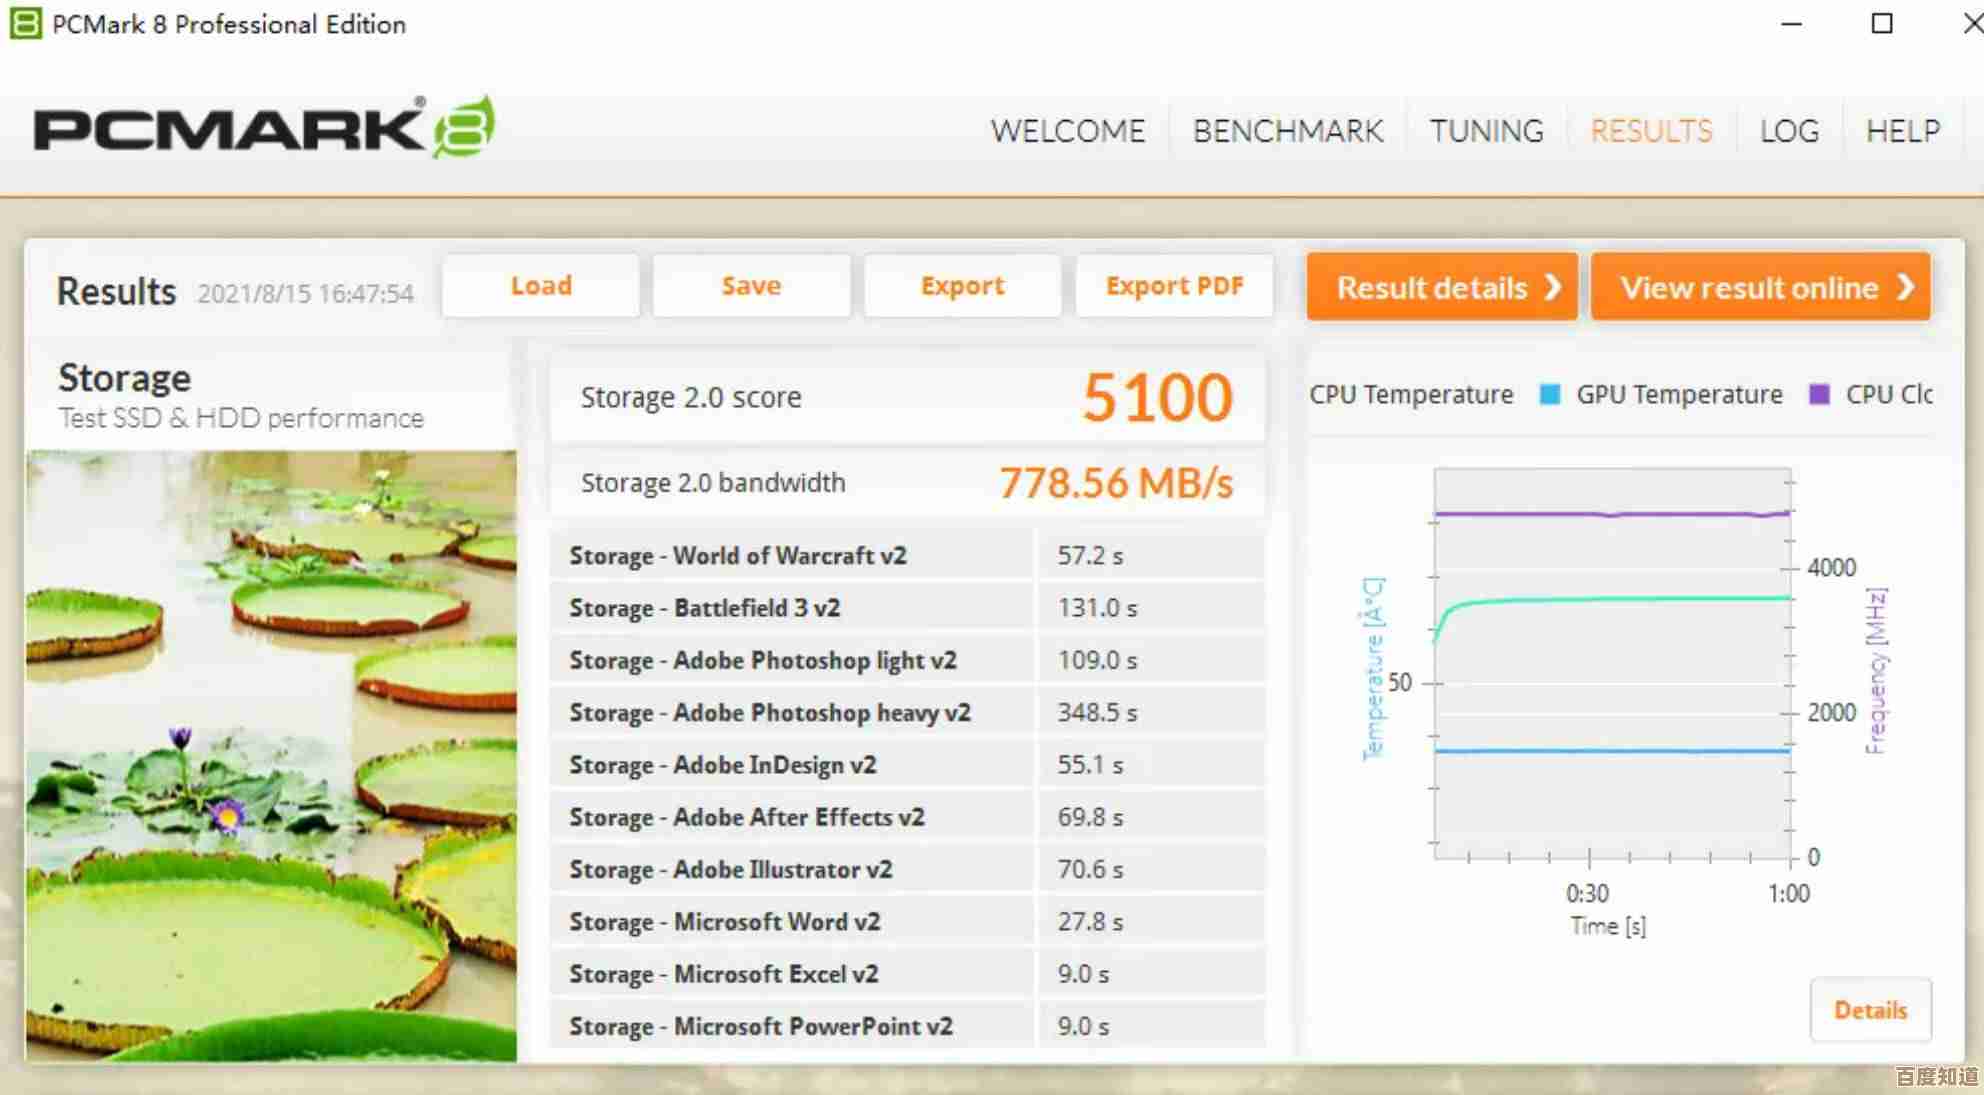Click the Export button

(962, 286)
